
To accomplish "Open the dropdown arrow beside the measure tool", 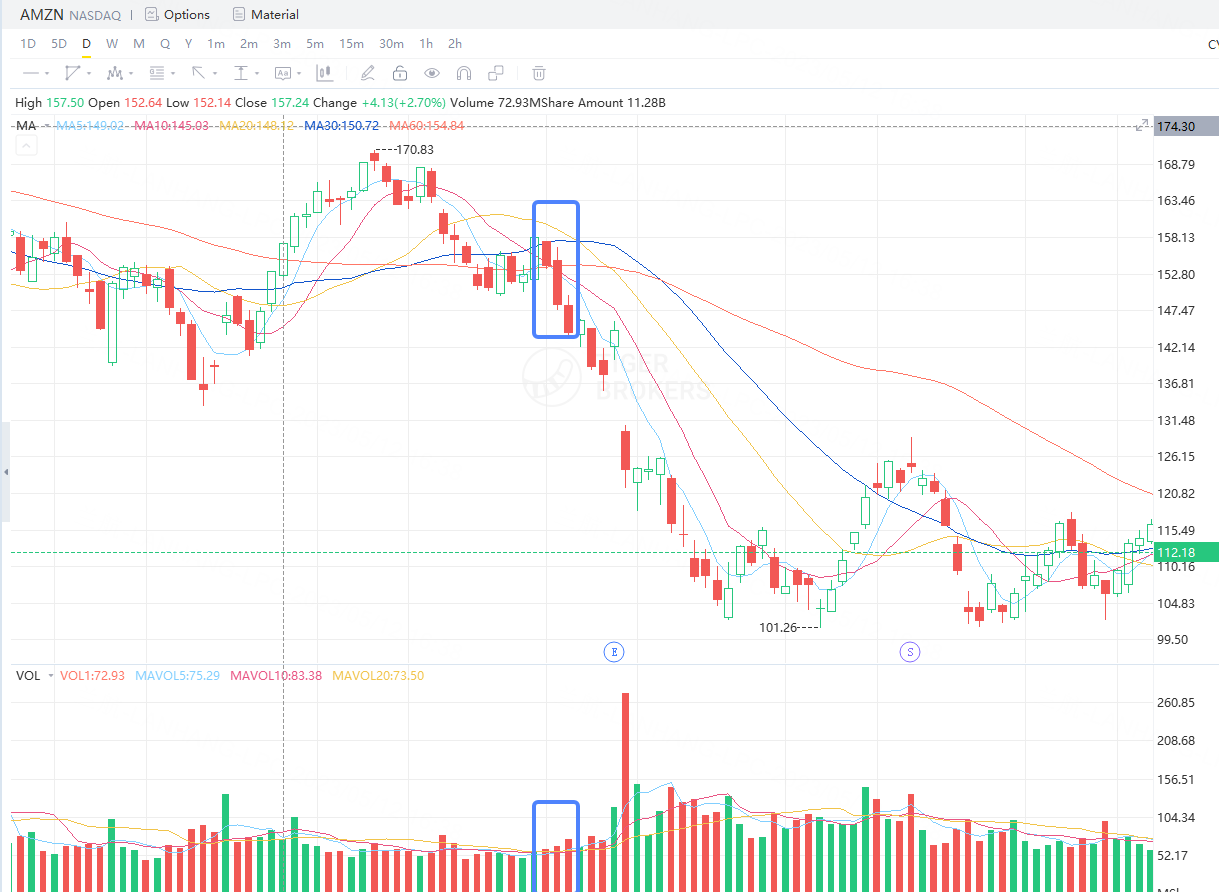I will (x=257, y=73).
